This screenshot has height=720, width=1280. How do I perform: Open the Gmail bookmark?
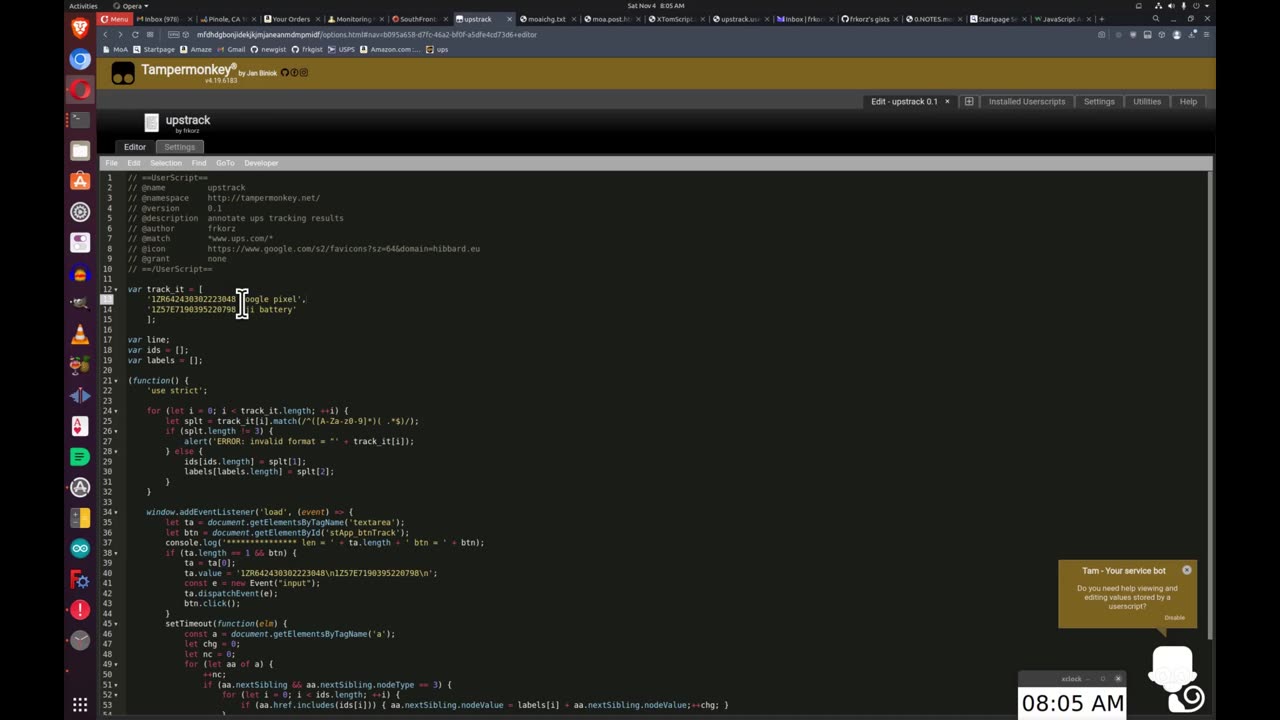[232, 49]
